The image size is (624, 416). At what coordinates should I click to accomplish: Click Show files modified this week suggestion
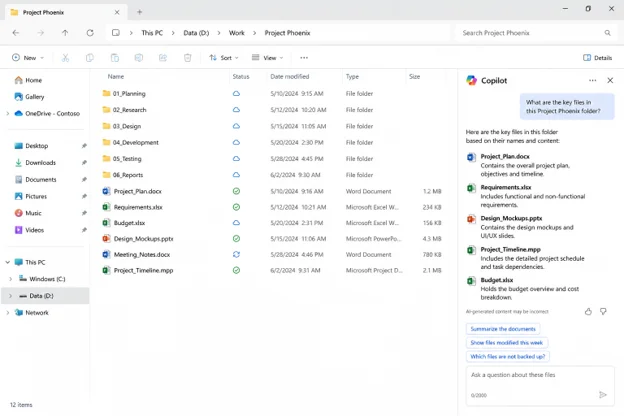click(x=507, y=343)
